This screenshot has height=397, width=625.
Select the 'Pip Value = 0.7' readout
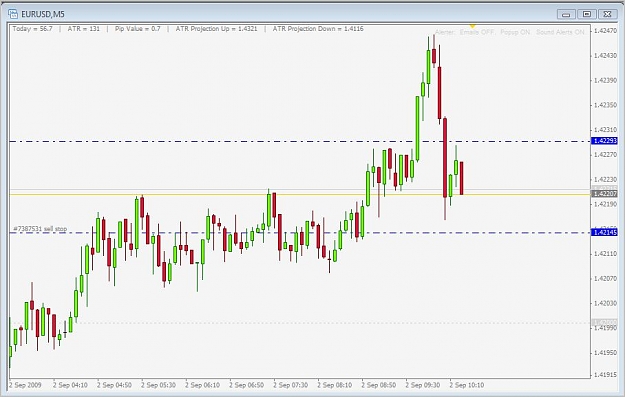[138, 29]
